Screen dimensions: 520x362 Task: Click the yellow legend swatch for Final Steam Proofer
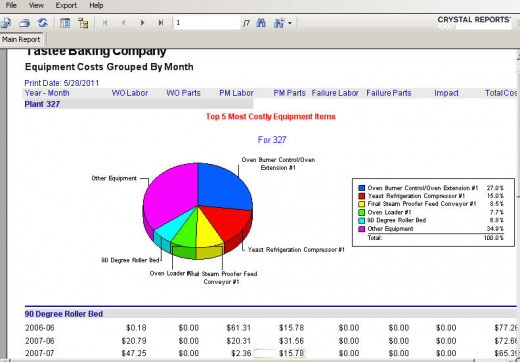[x=361, y=204]
